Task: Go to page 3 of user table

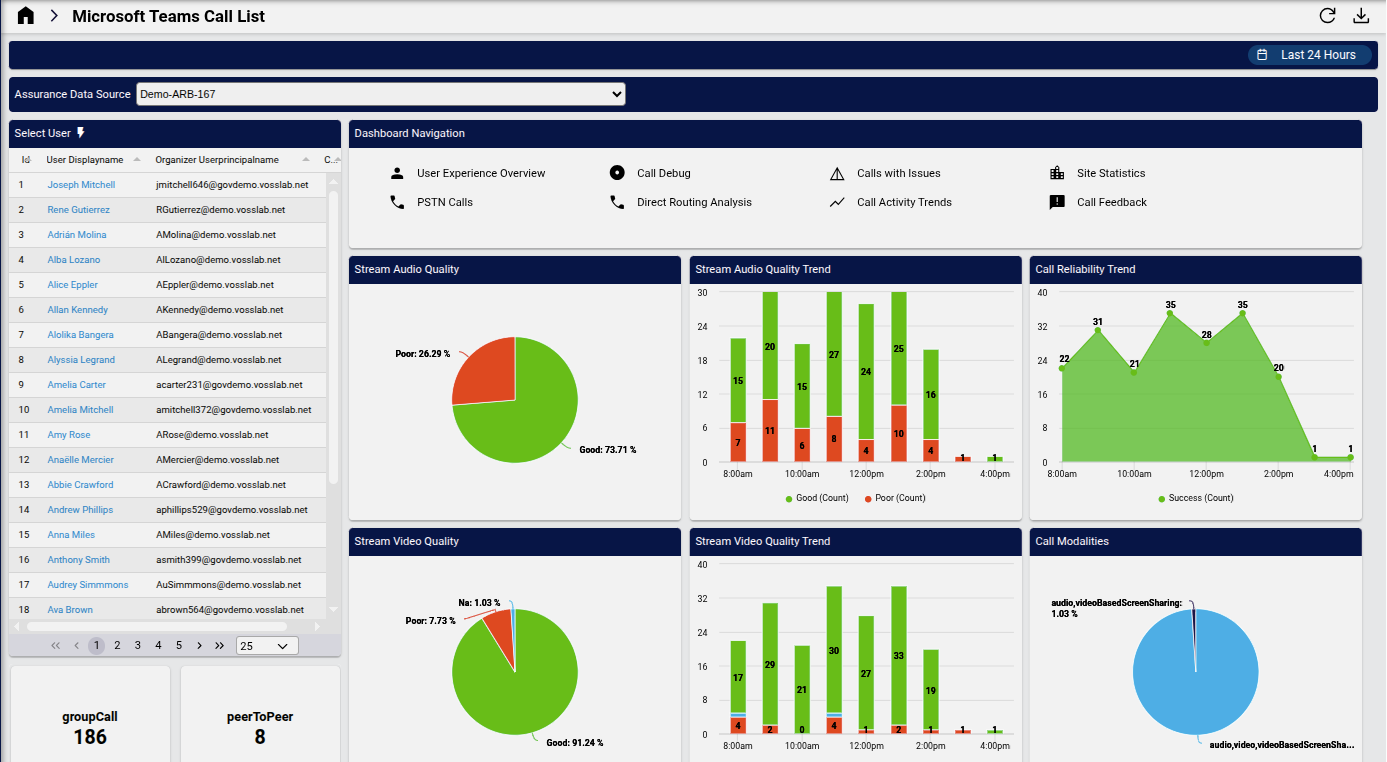Action: [x=138, y=646]
